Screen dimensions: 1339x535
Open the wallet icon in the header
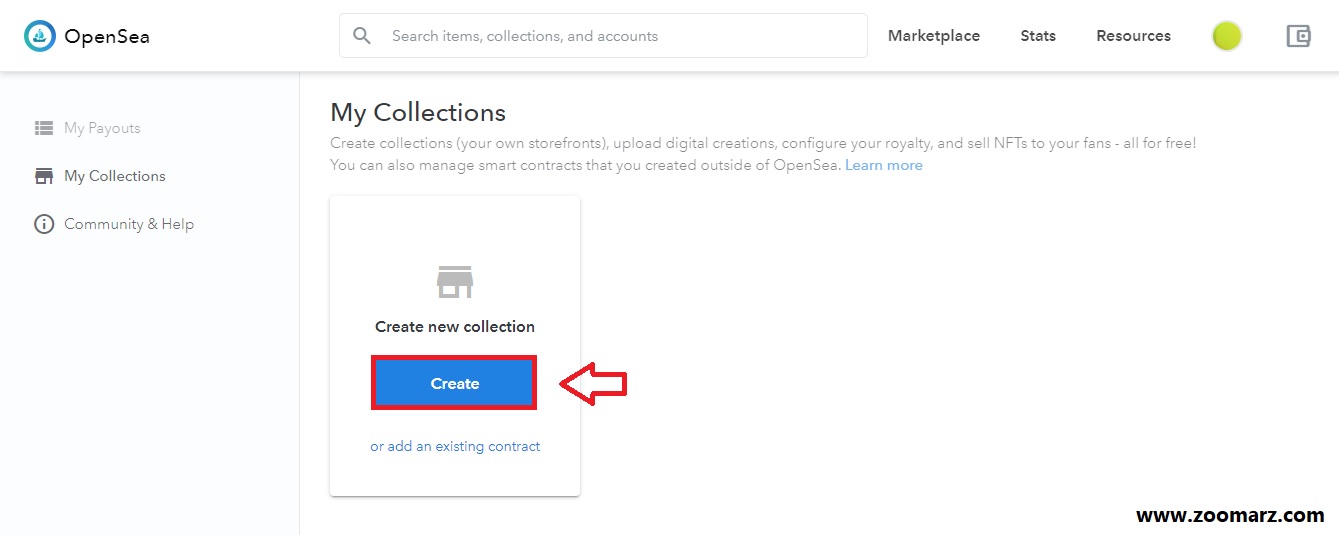pos(1298,36)
